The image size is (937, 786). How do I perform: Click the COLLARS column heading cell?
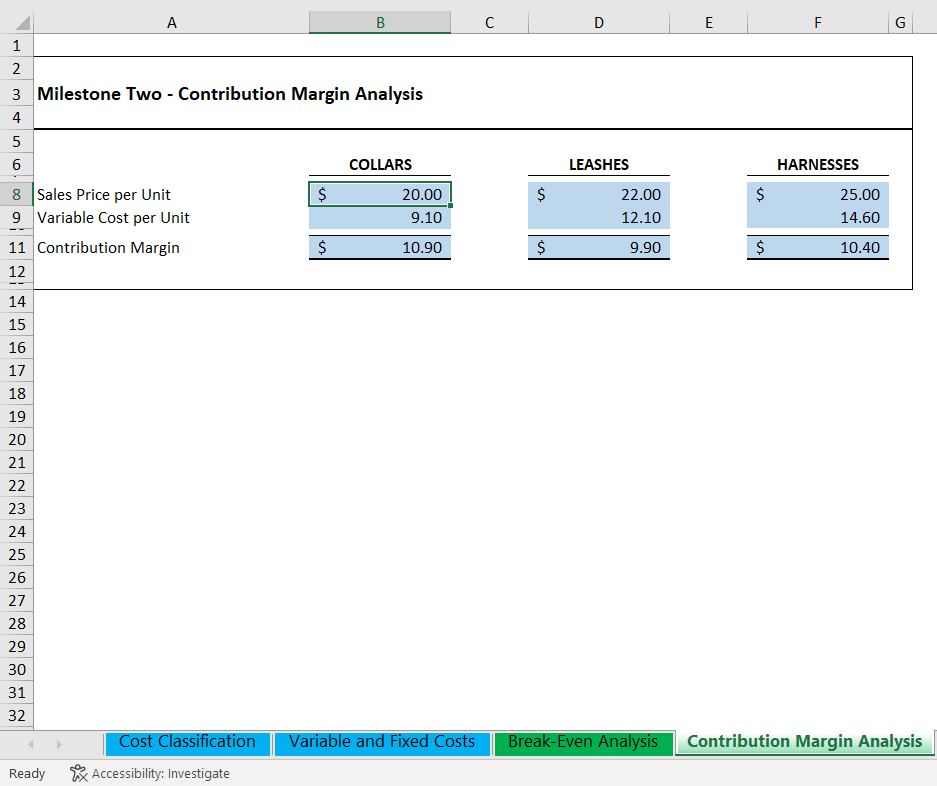point(380,164)
